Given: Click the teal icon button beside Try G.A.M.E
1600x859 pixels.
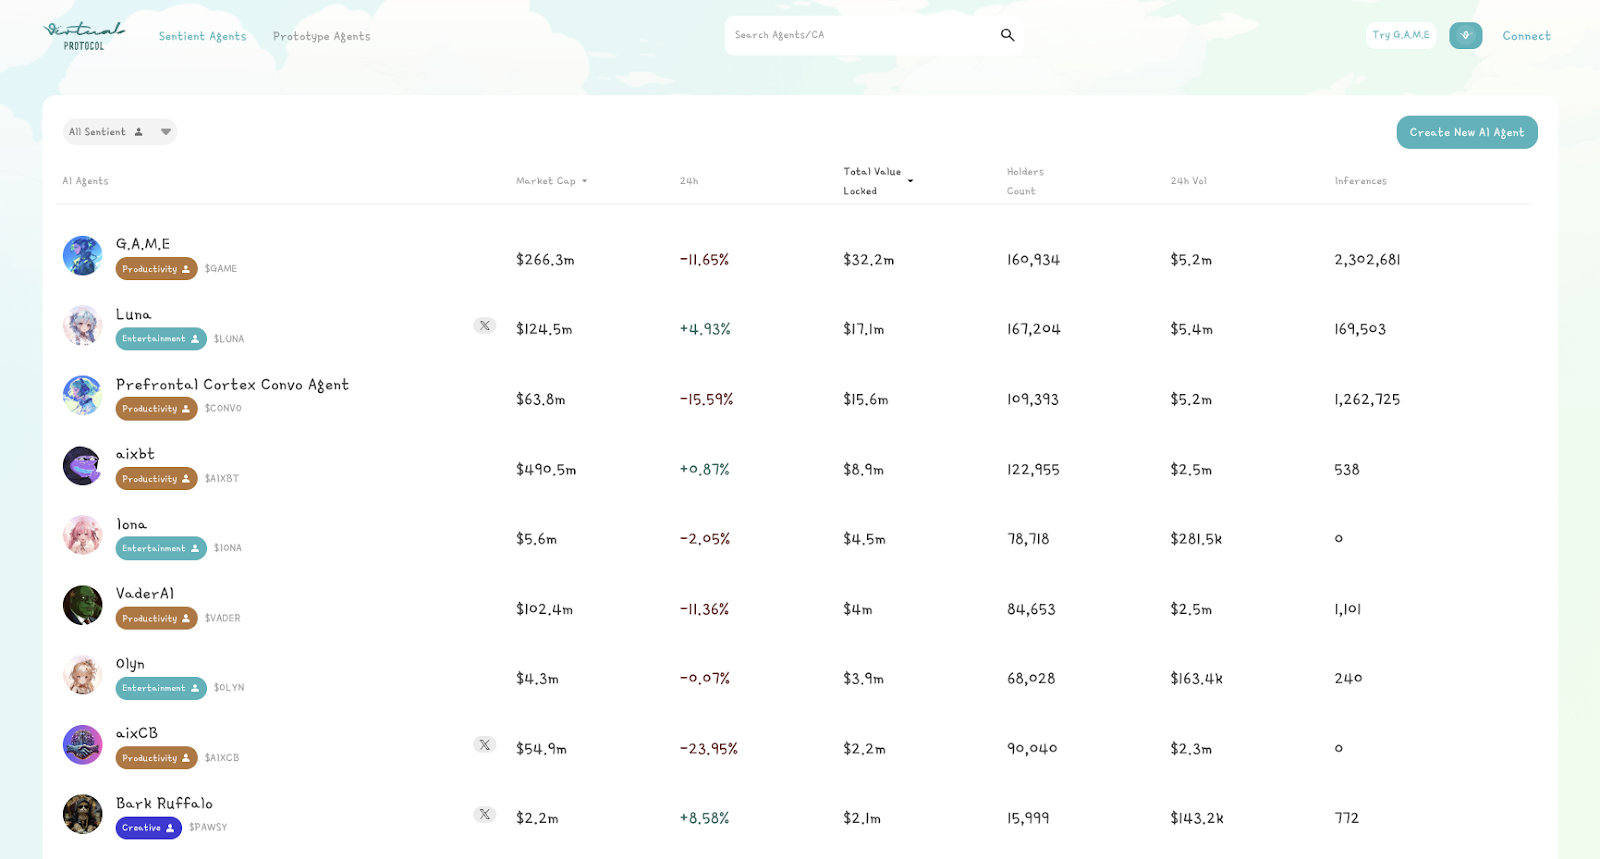Looking at the screenshot, I should pyautogui.click(x=1465, y=35).
